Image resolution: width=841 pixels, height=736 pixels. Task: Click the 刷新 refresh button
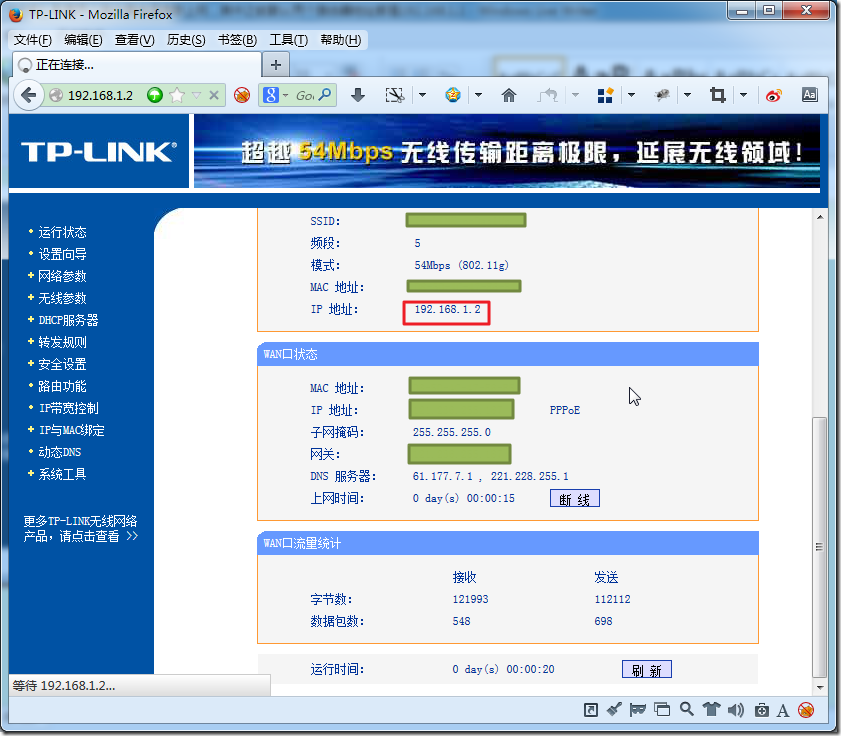click(x=646, y=669)
